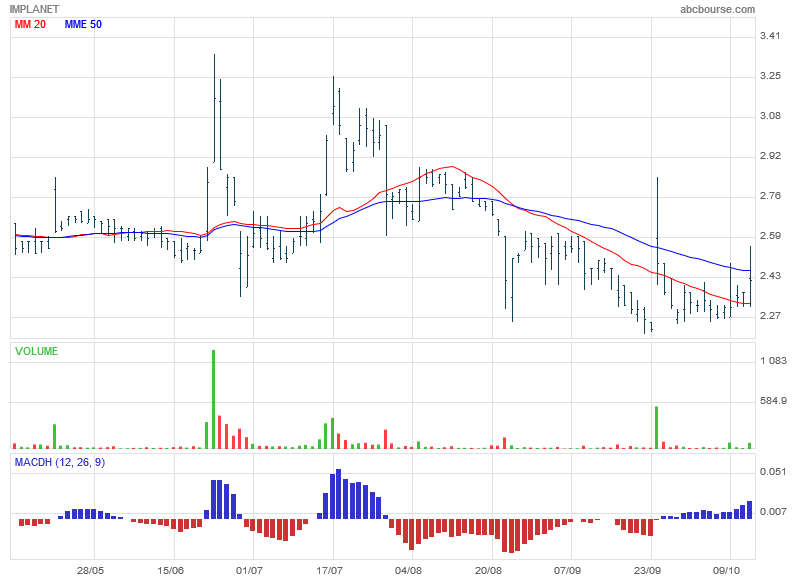Click the 2.43 price axis value

(x=770, y=276)
